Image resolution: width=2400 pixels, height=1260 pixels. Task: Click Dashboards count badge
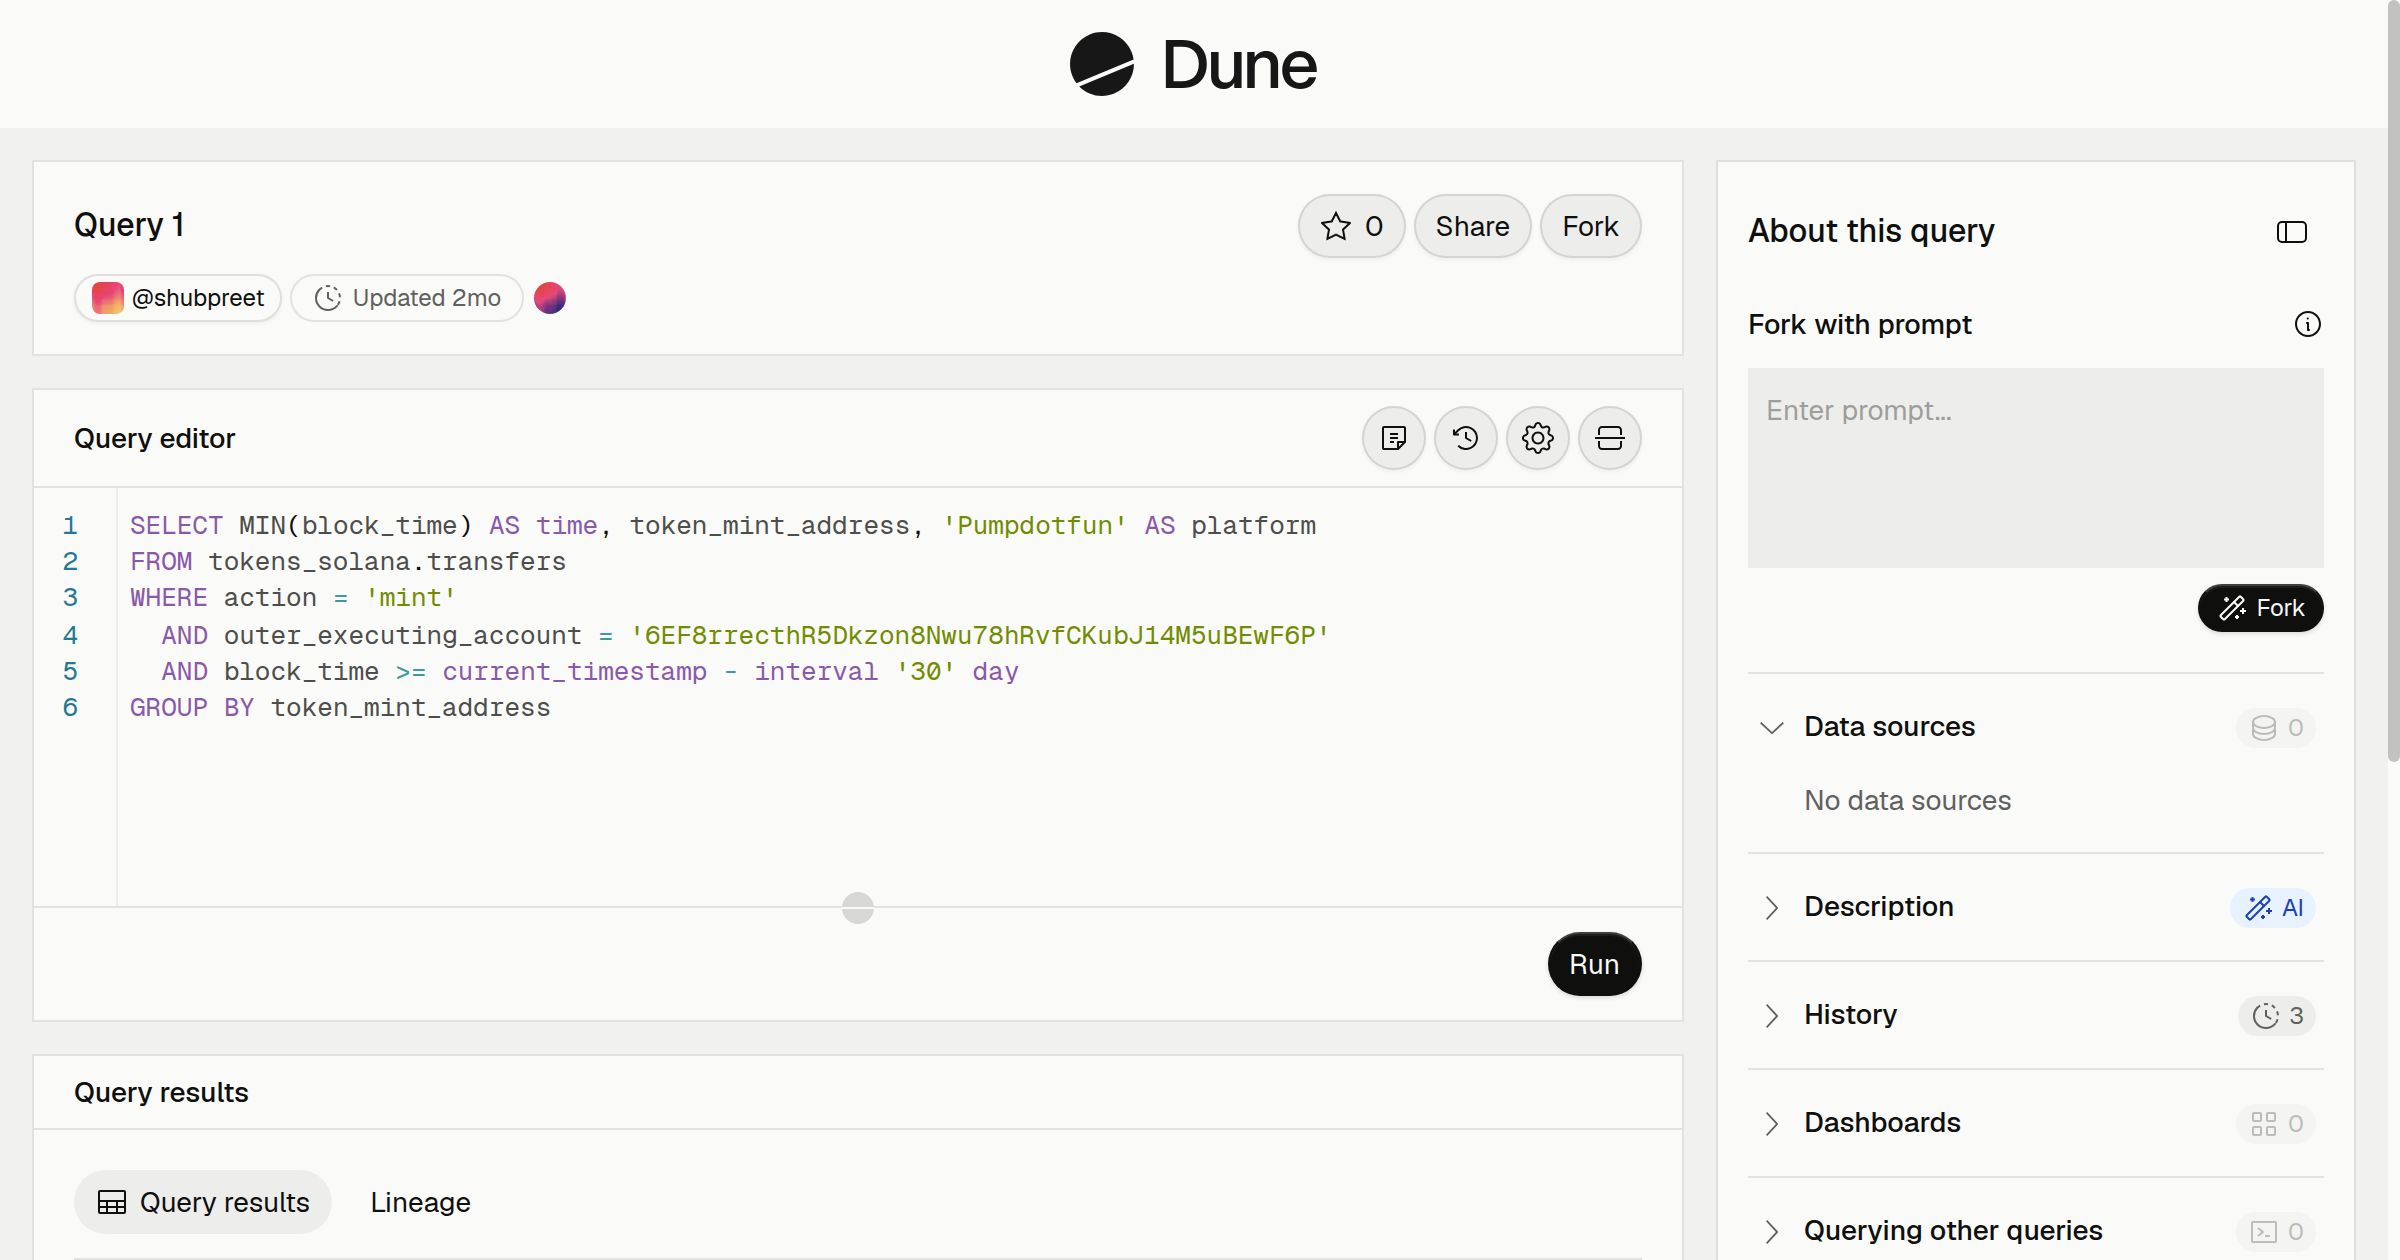coord(2277,1124)
